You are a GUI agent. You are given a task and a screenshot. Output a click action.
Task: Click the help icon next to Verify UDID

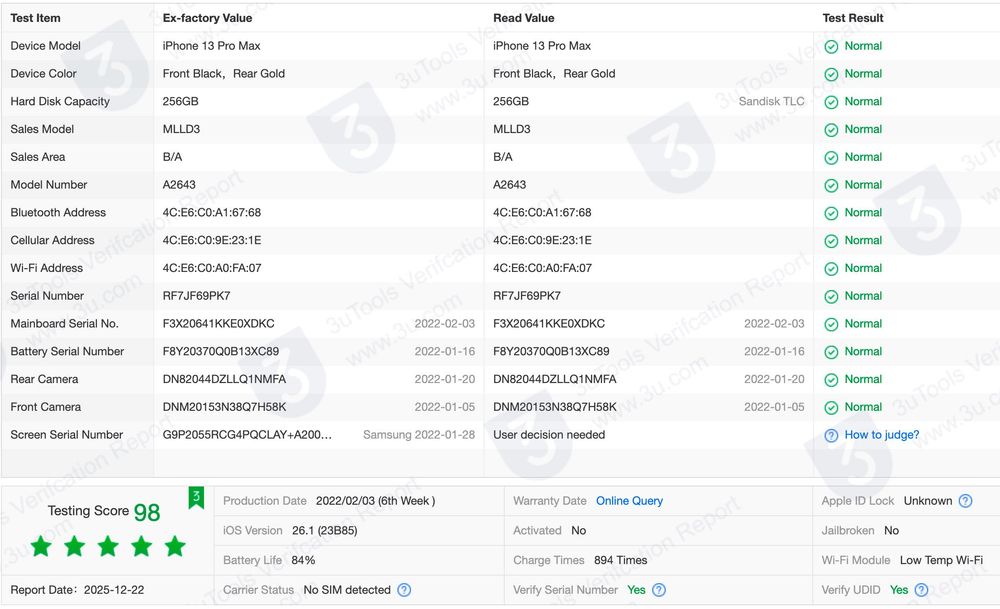(921, 590)
